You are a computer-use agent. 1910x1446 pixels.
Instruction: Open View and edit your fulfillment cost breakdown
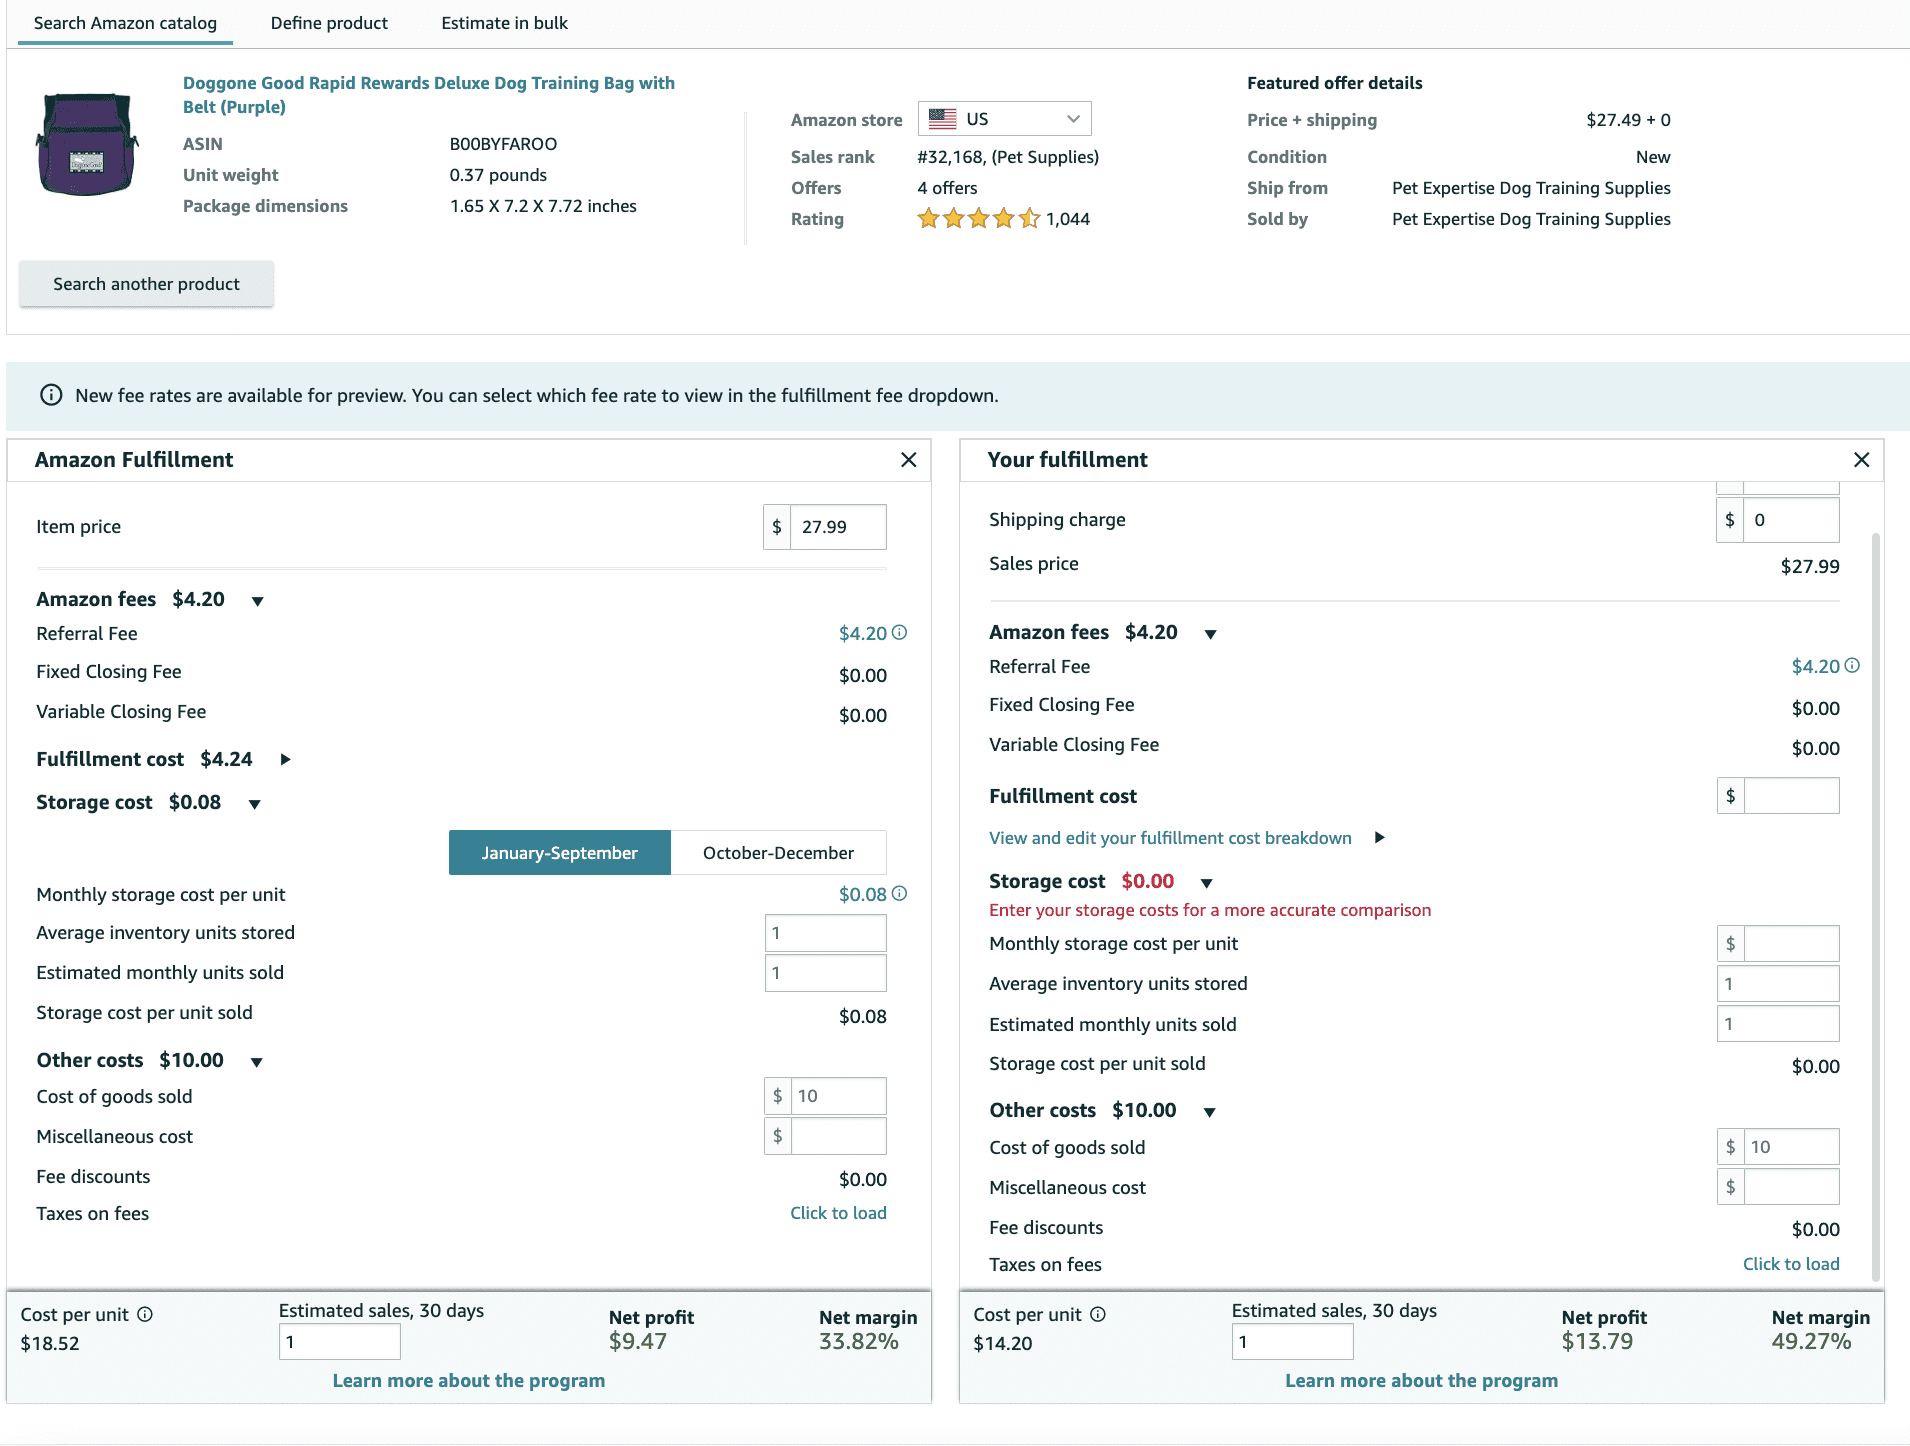(x=1170, y=838)
